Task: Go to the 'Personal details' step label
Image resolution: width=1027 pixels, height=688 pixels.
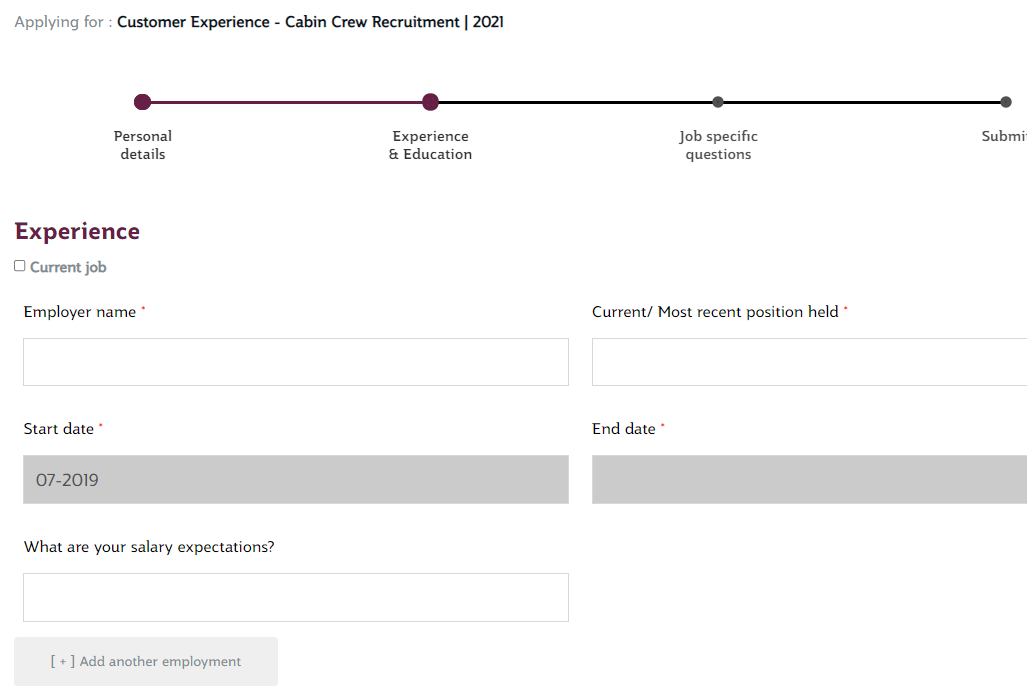Action: (142, 145)
